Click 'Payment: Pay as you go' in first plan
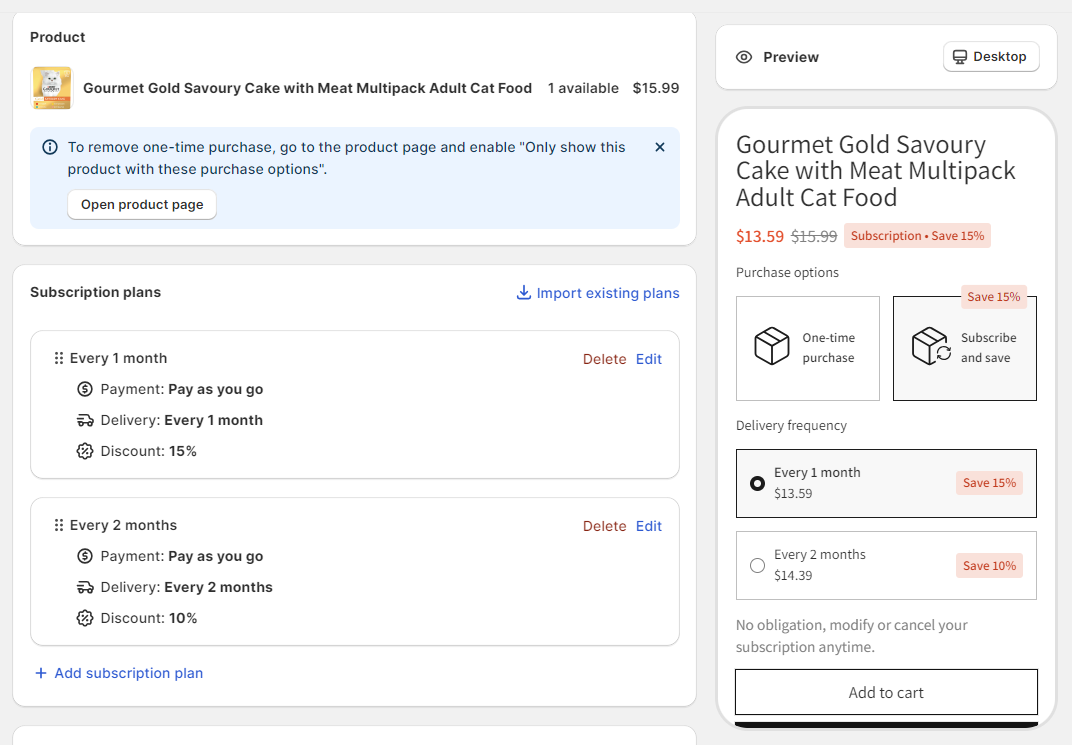The height and width of the screenshot is (745, 1072). (x=182, y=389)
